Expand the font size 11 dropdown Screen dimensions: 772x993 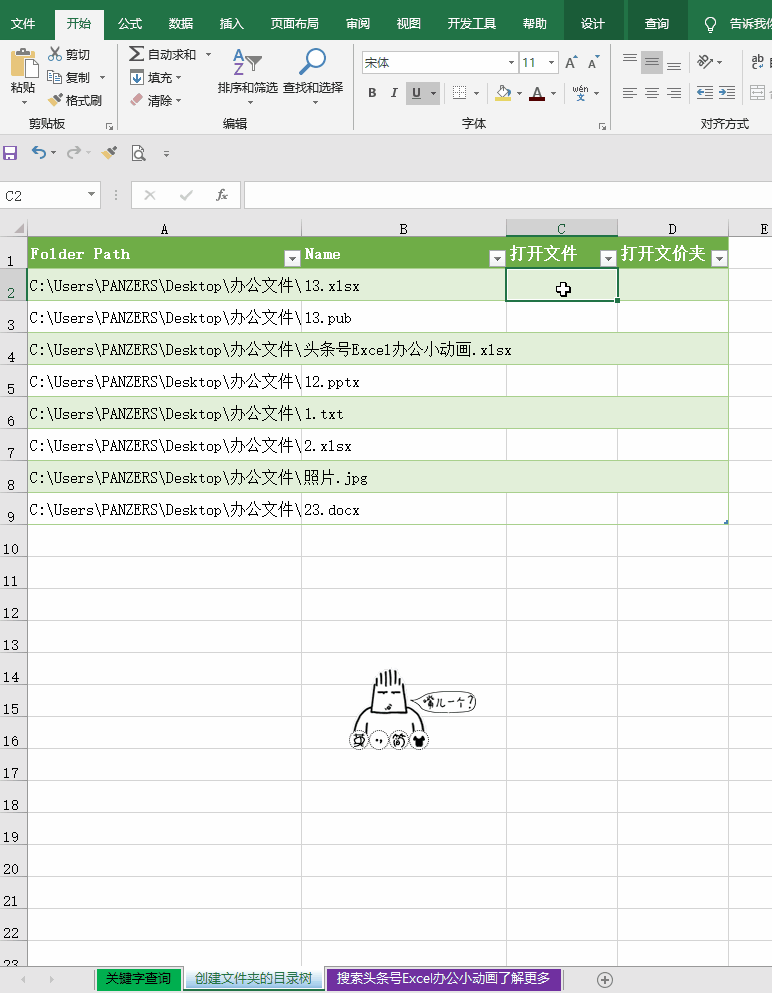click(x=552, y=62)
